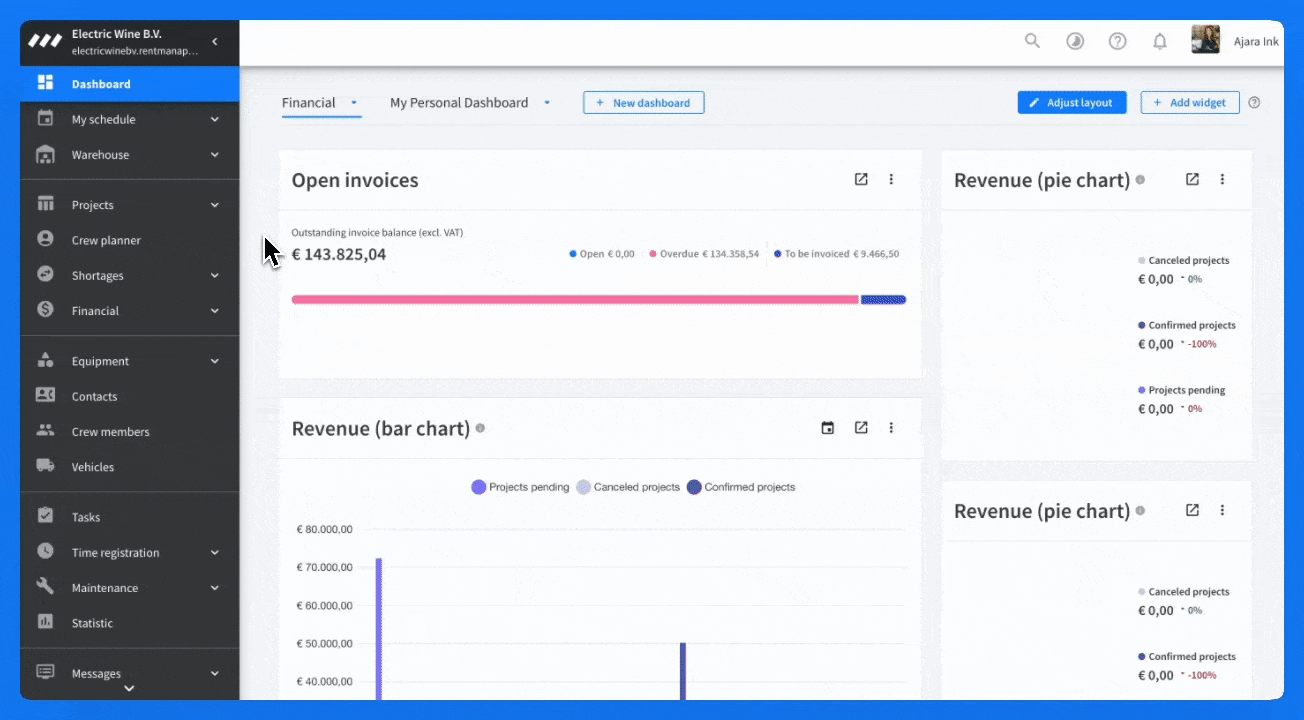The image size is (1304, 720).
Task: Click the pink overdue invoice bar
Action: 574,299
